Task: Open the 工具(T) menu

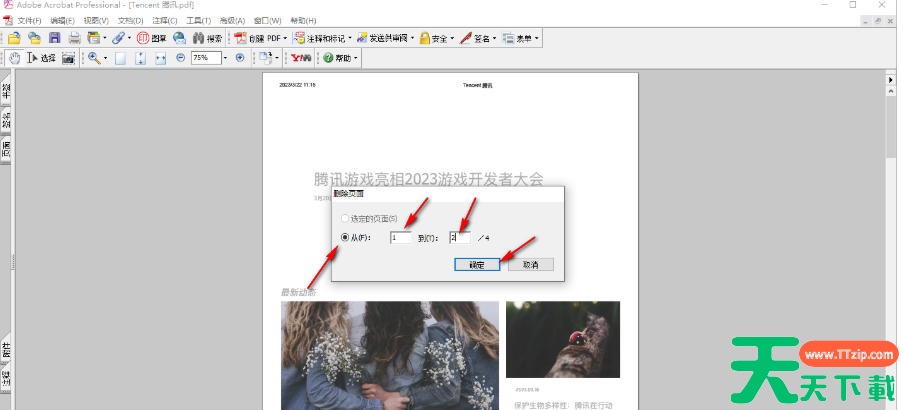Action: 201,20
